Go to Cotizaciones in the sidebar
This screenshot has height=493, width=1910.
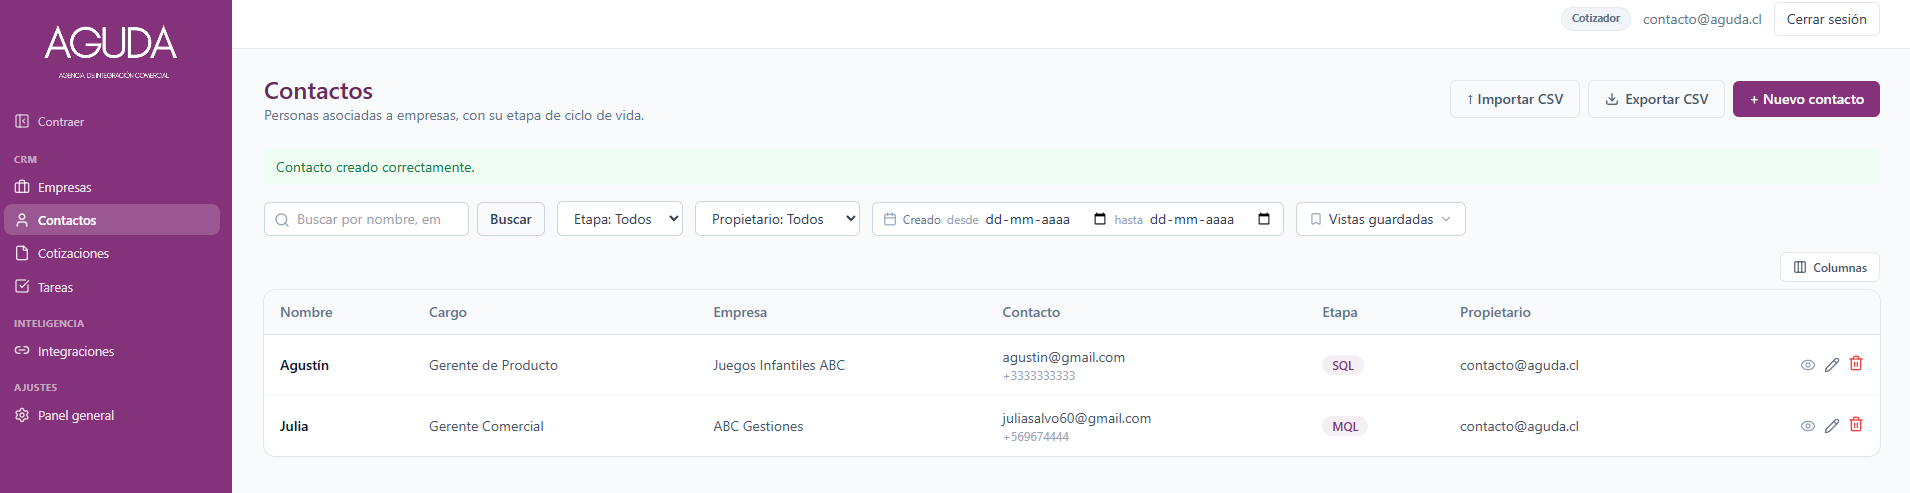(62, 253)
